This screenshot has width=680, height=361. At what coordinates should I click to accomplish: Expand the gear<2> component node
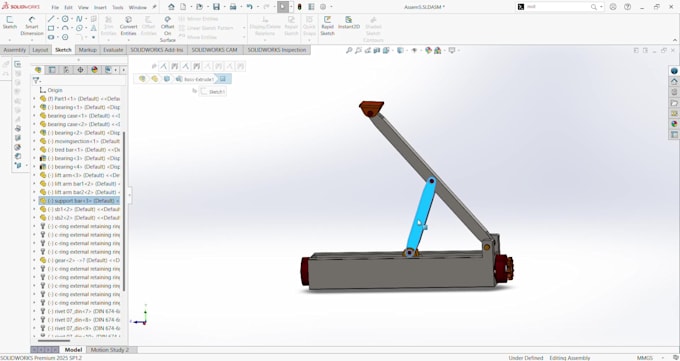(x=35, y=260)
